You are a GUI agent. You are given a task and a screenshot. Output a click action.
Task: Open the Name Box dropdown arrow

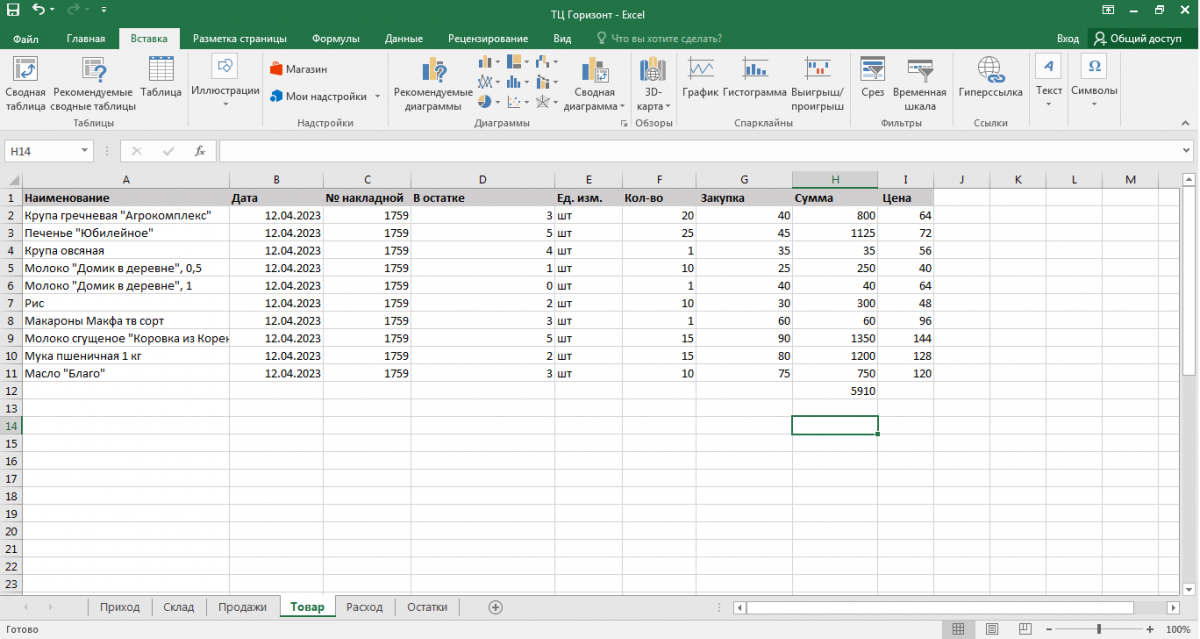click(x=85, y=151)
